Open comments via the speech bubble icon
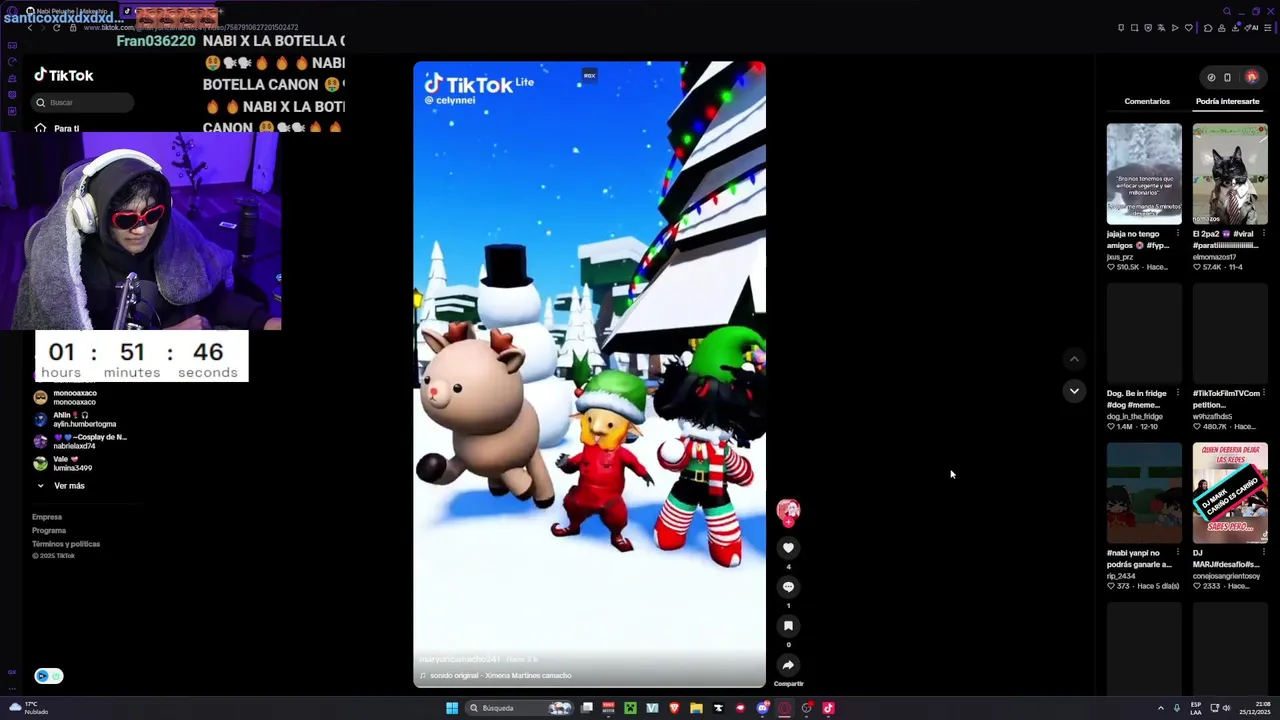 pyautogui.click(x=788, y=587)
